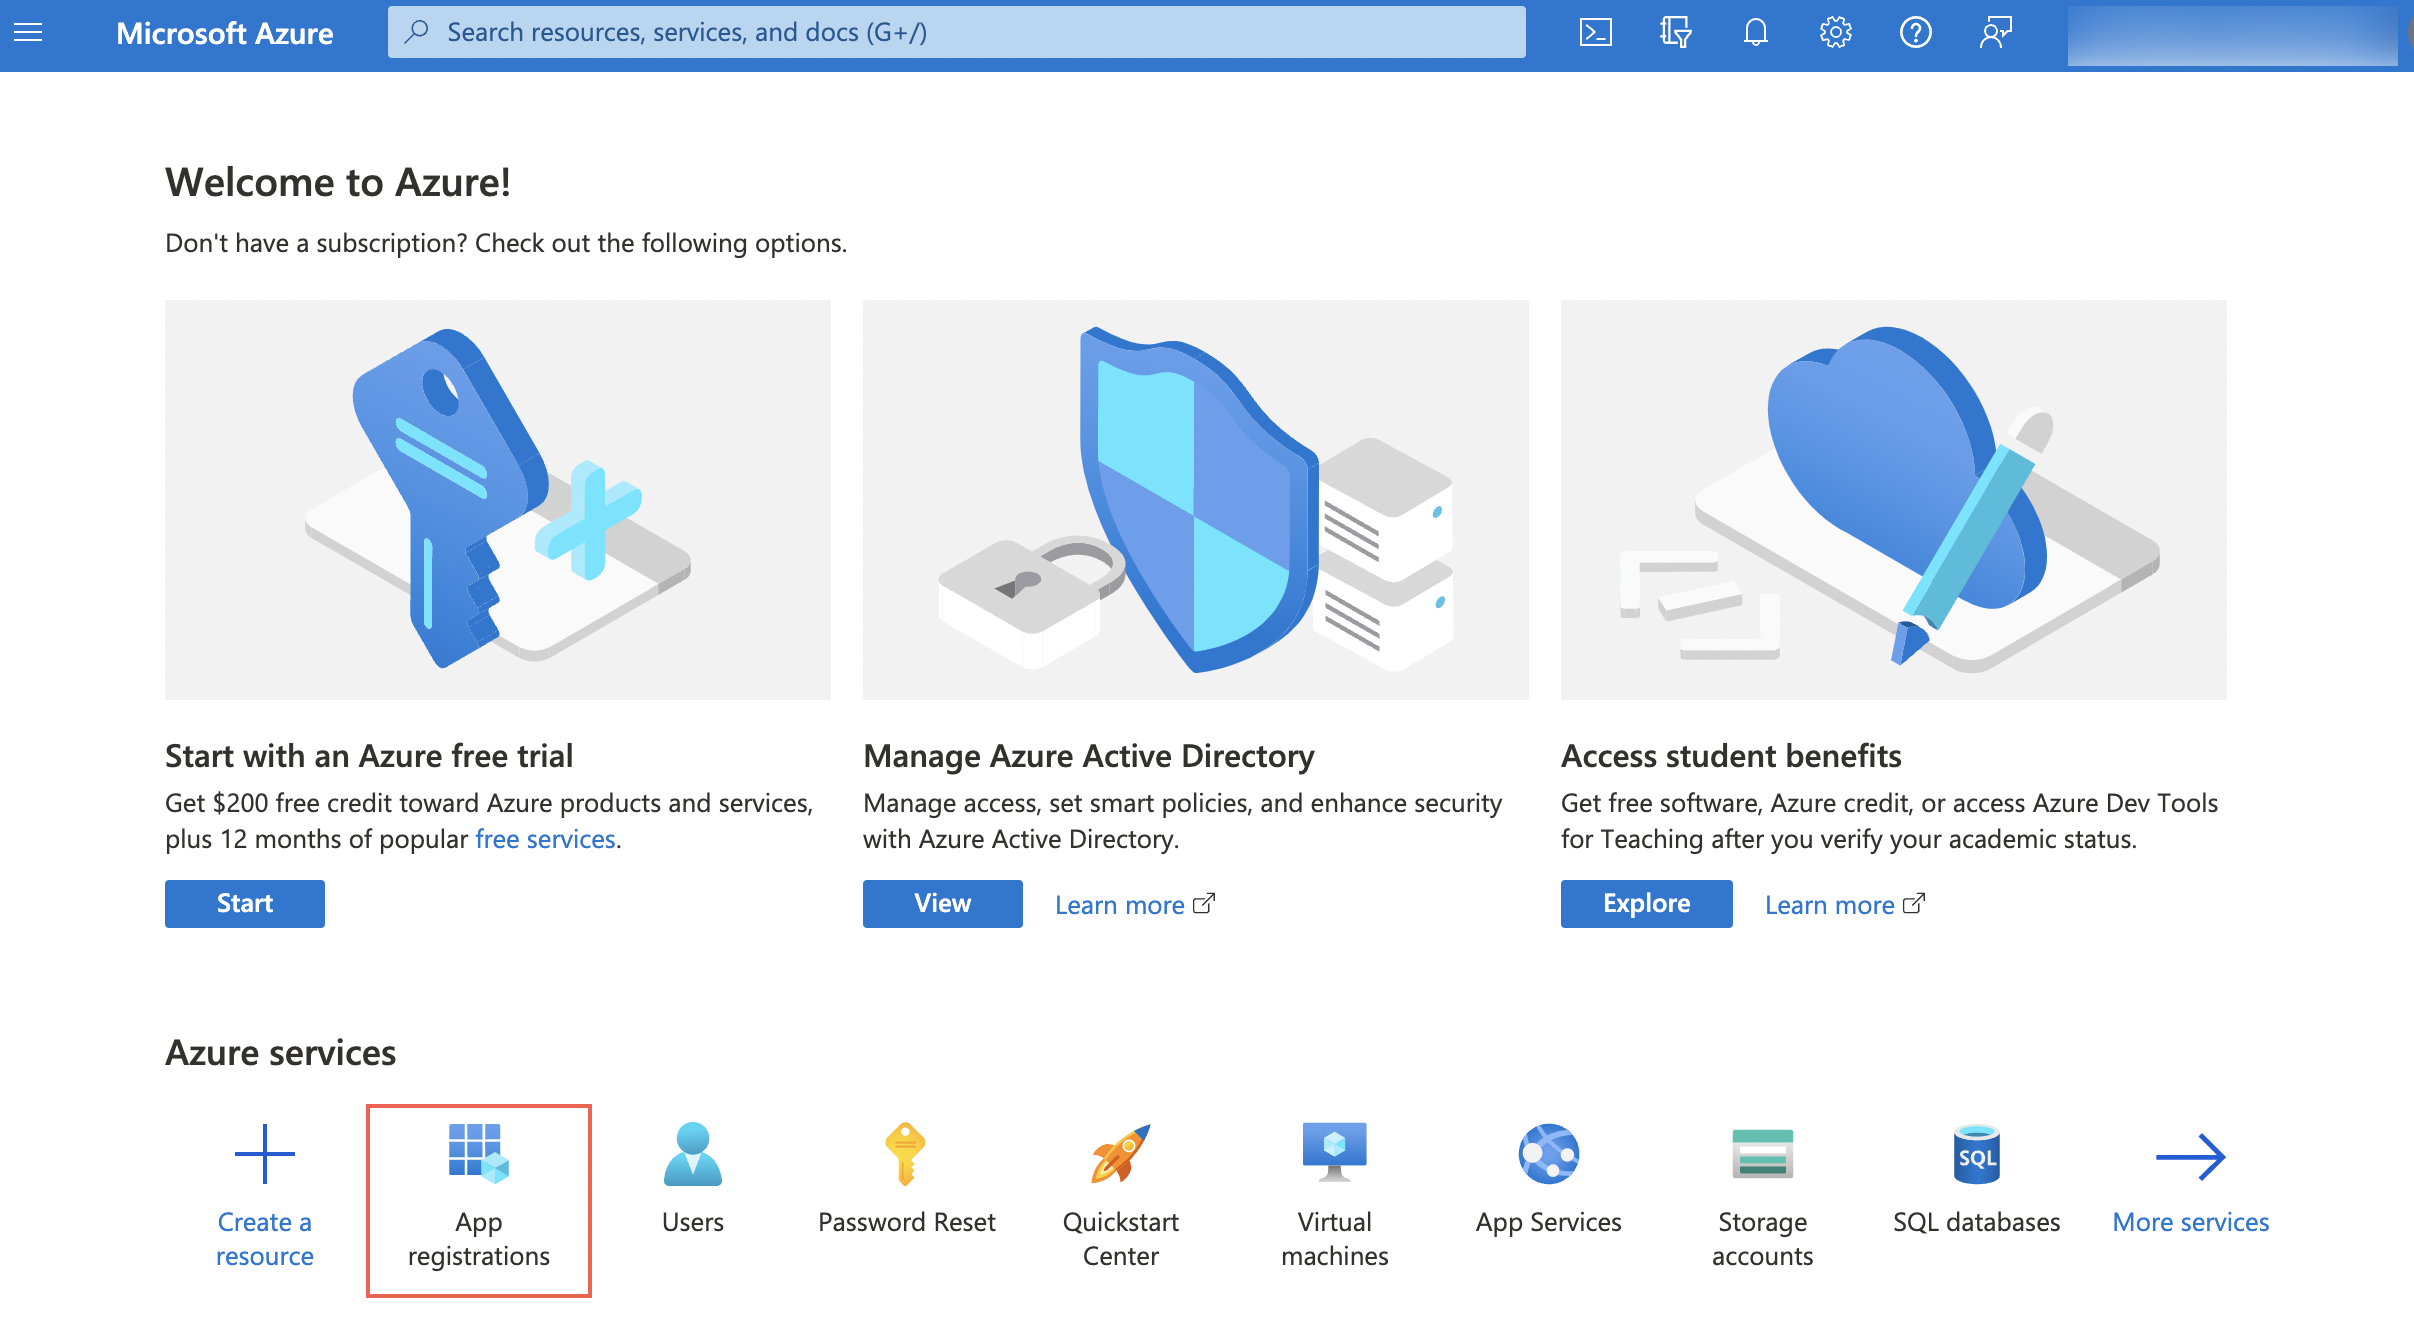Start the Azure free trial

click(x=245, y=904)
